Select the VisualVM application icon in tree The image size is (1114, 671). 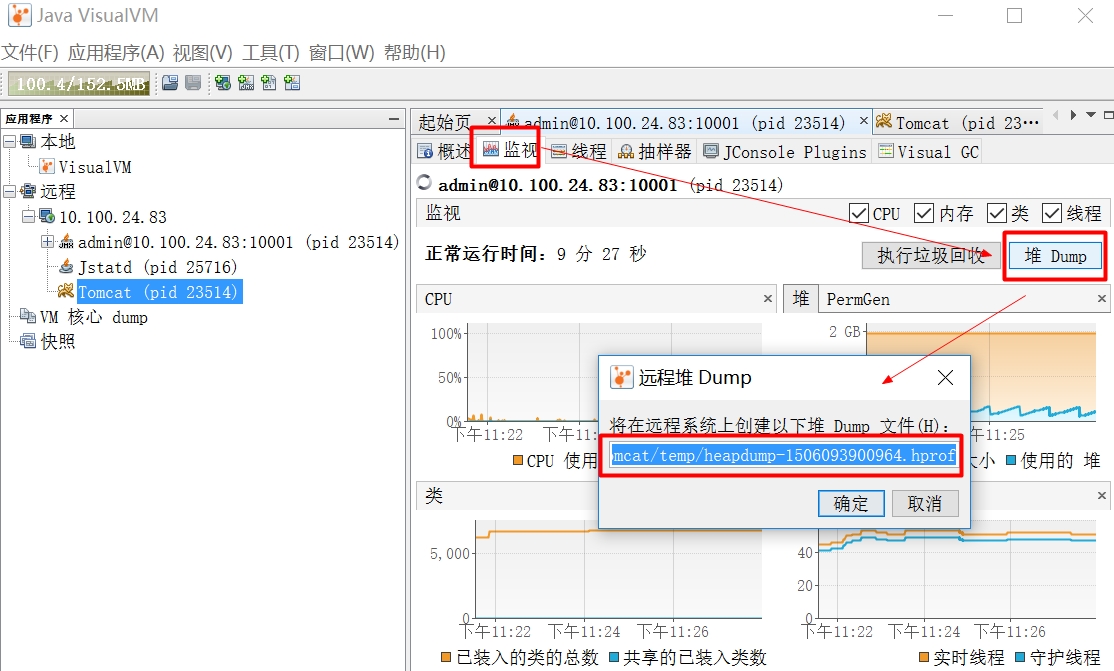[x=47, y=166]
